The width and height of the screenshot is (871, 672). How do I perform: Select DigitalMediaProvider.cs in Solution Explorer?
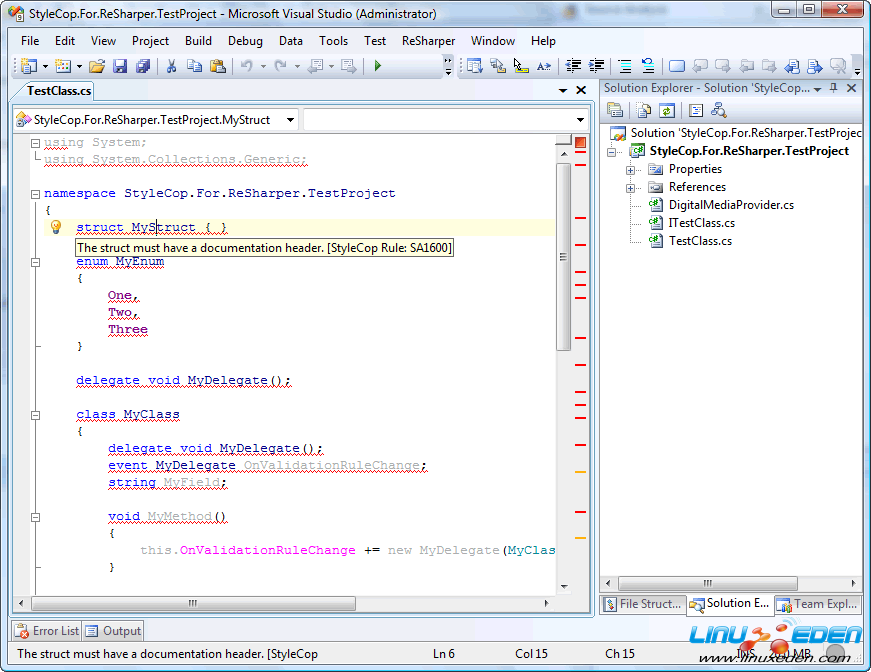coord(731,205)
